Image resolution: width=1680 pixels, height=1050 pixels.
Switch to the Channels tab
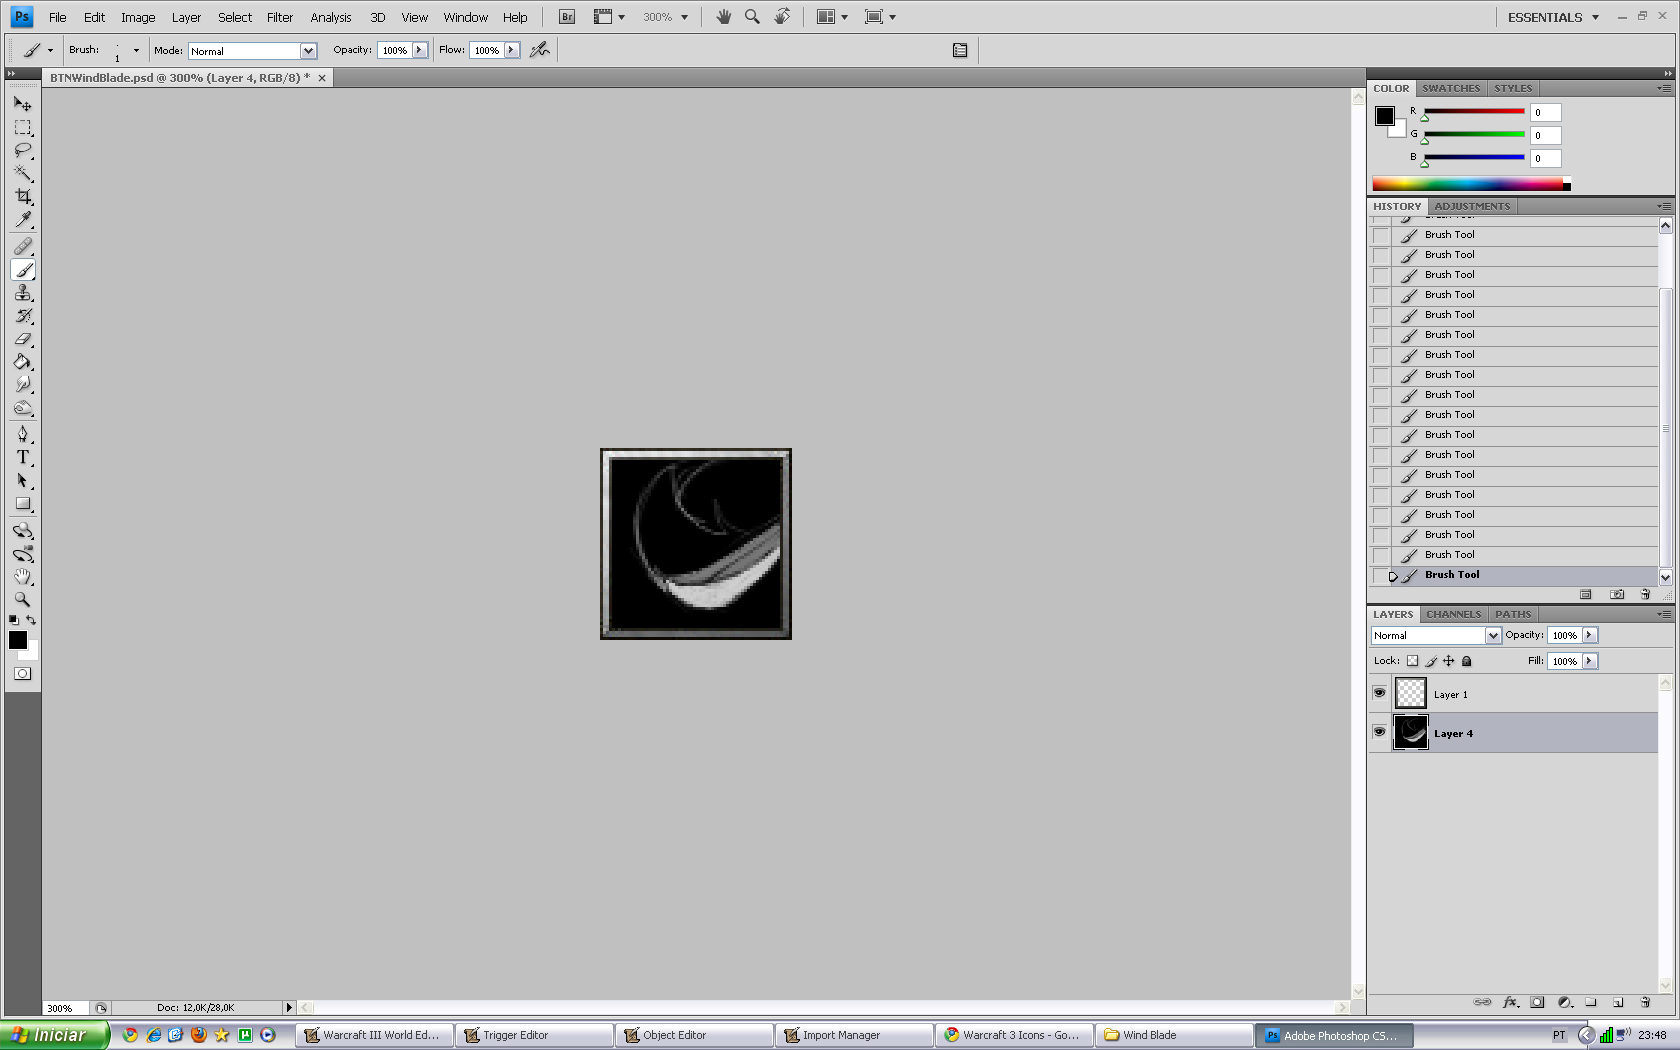[1453, 614]
